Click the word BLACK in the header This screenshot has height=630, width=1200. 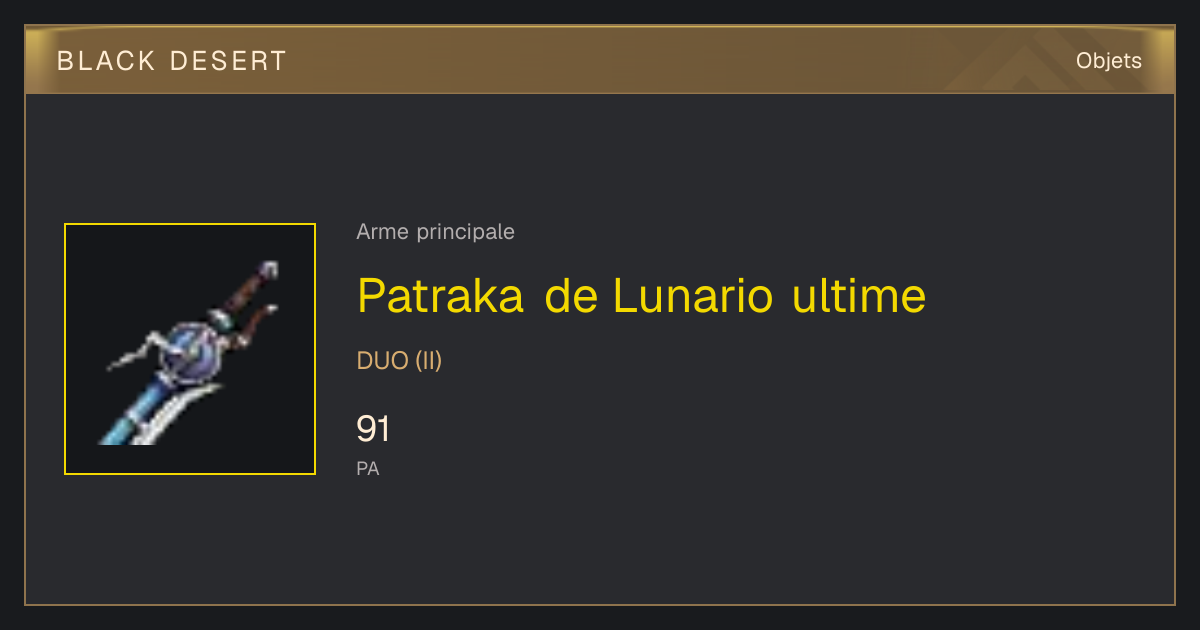coord(107,61)
